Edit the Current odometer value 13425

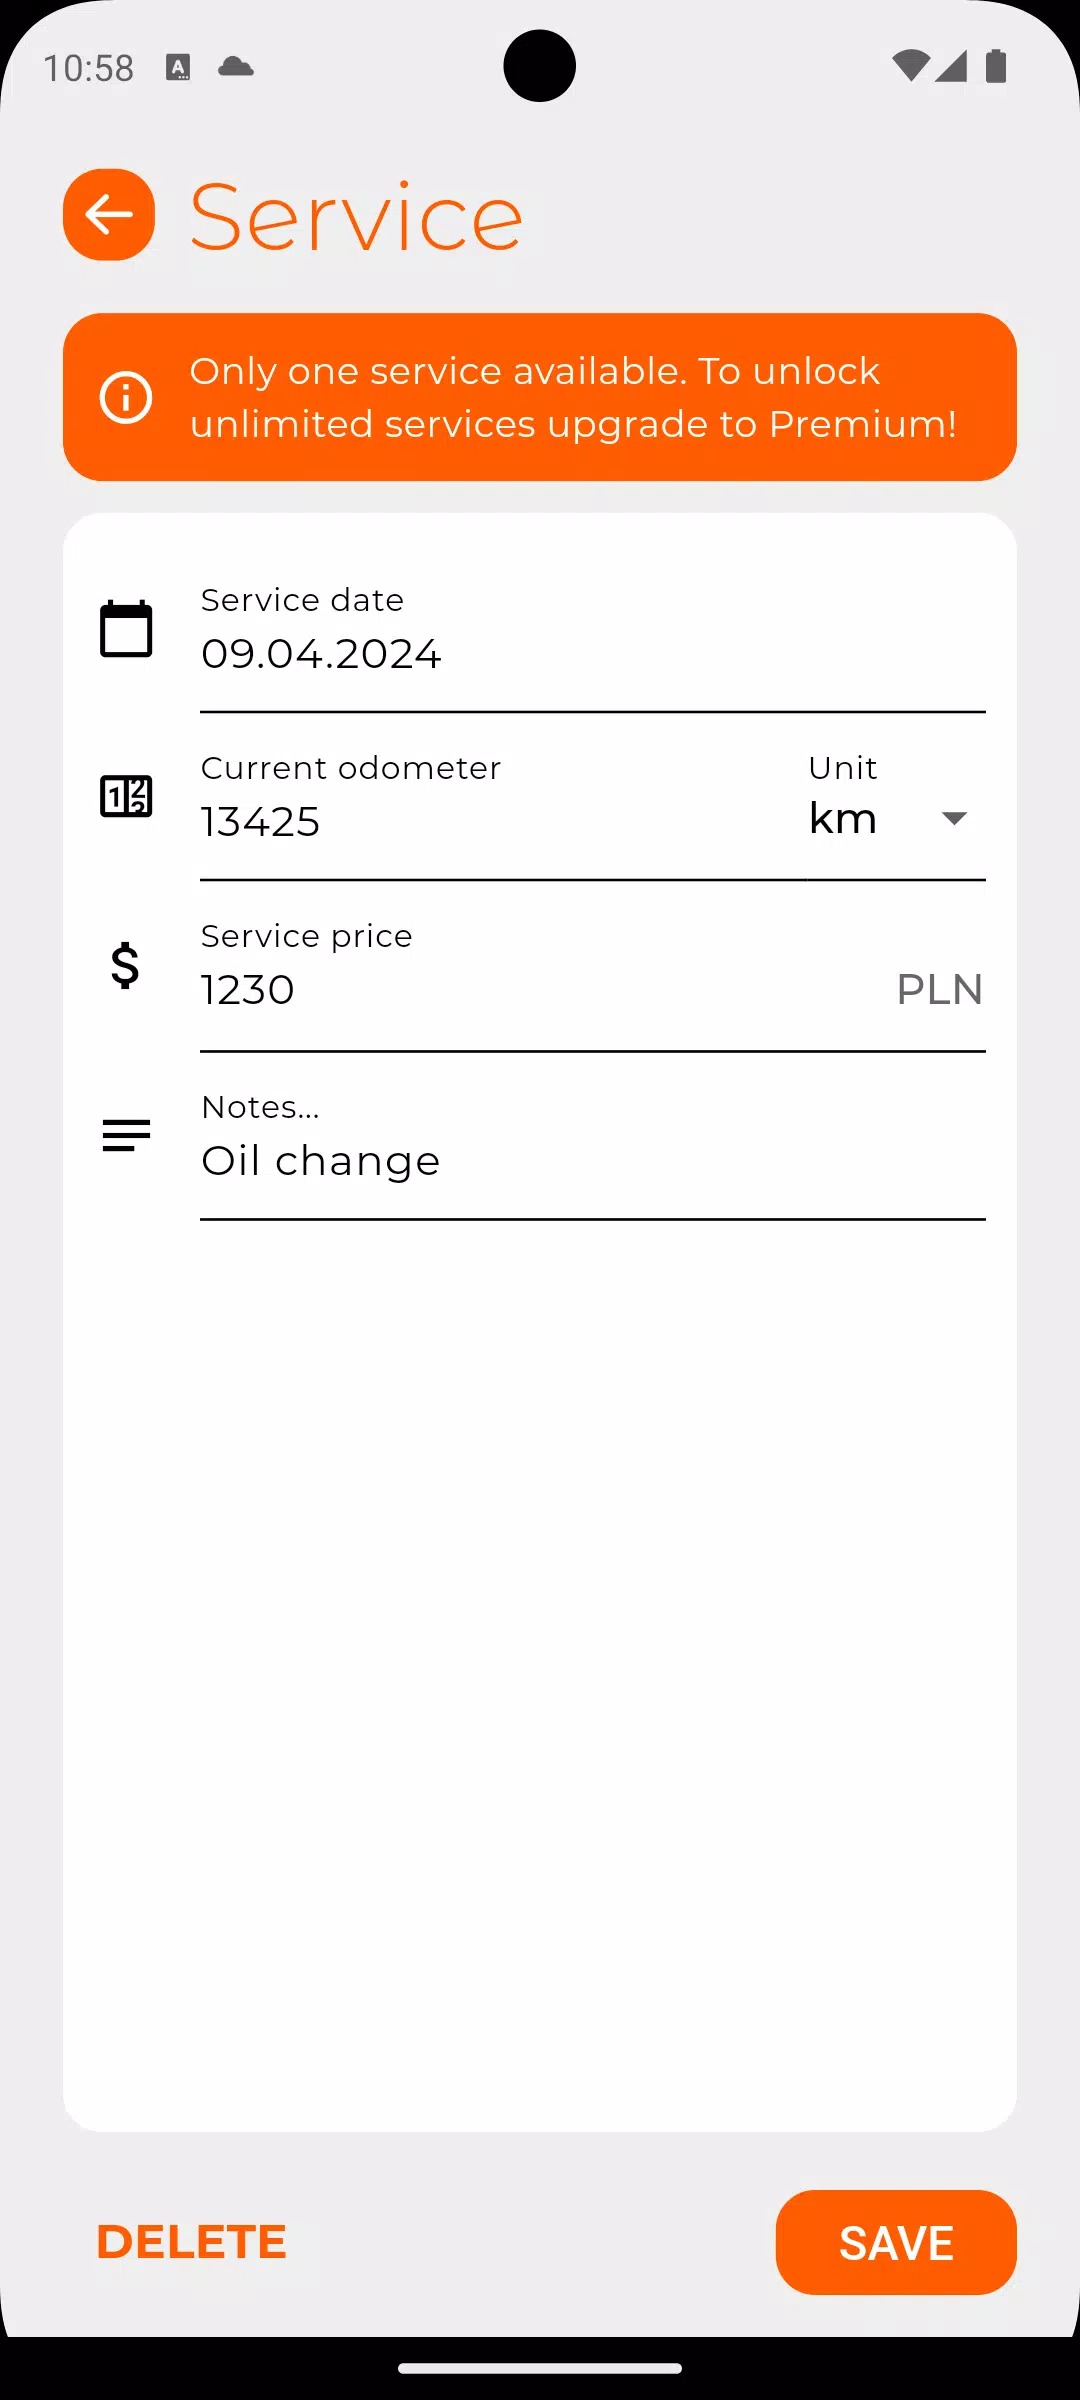click(x=490, y=822)
